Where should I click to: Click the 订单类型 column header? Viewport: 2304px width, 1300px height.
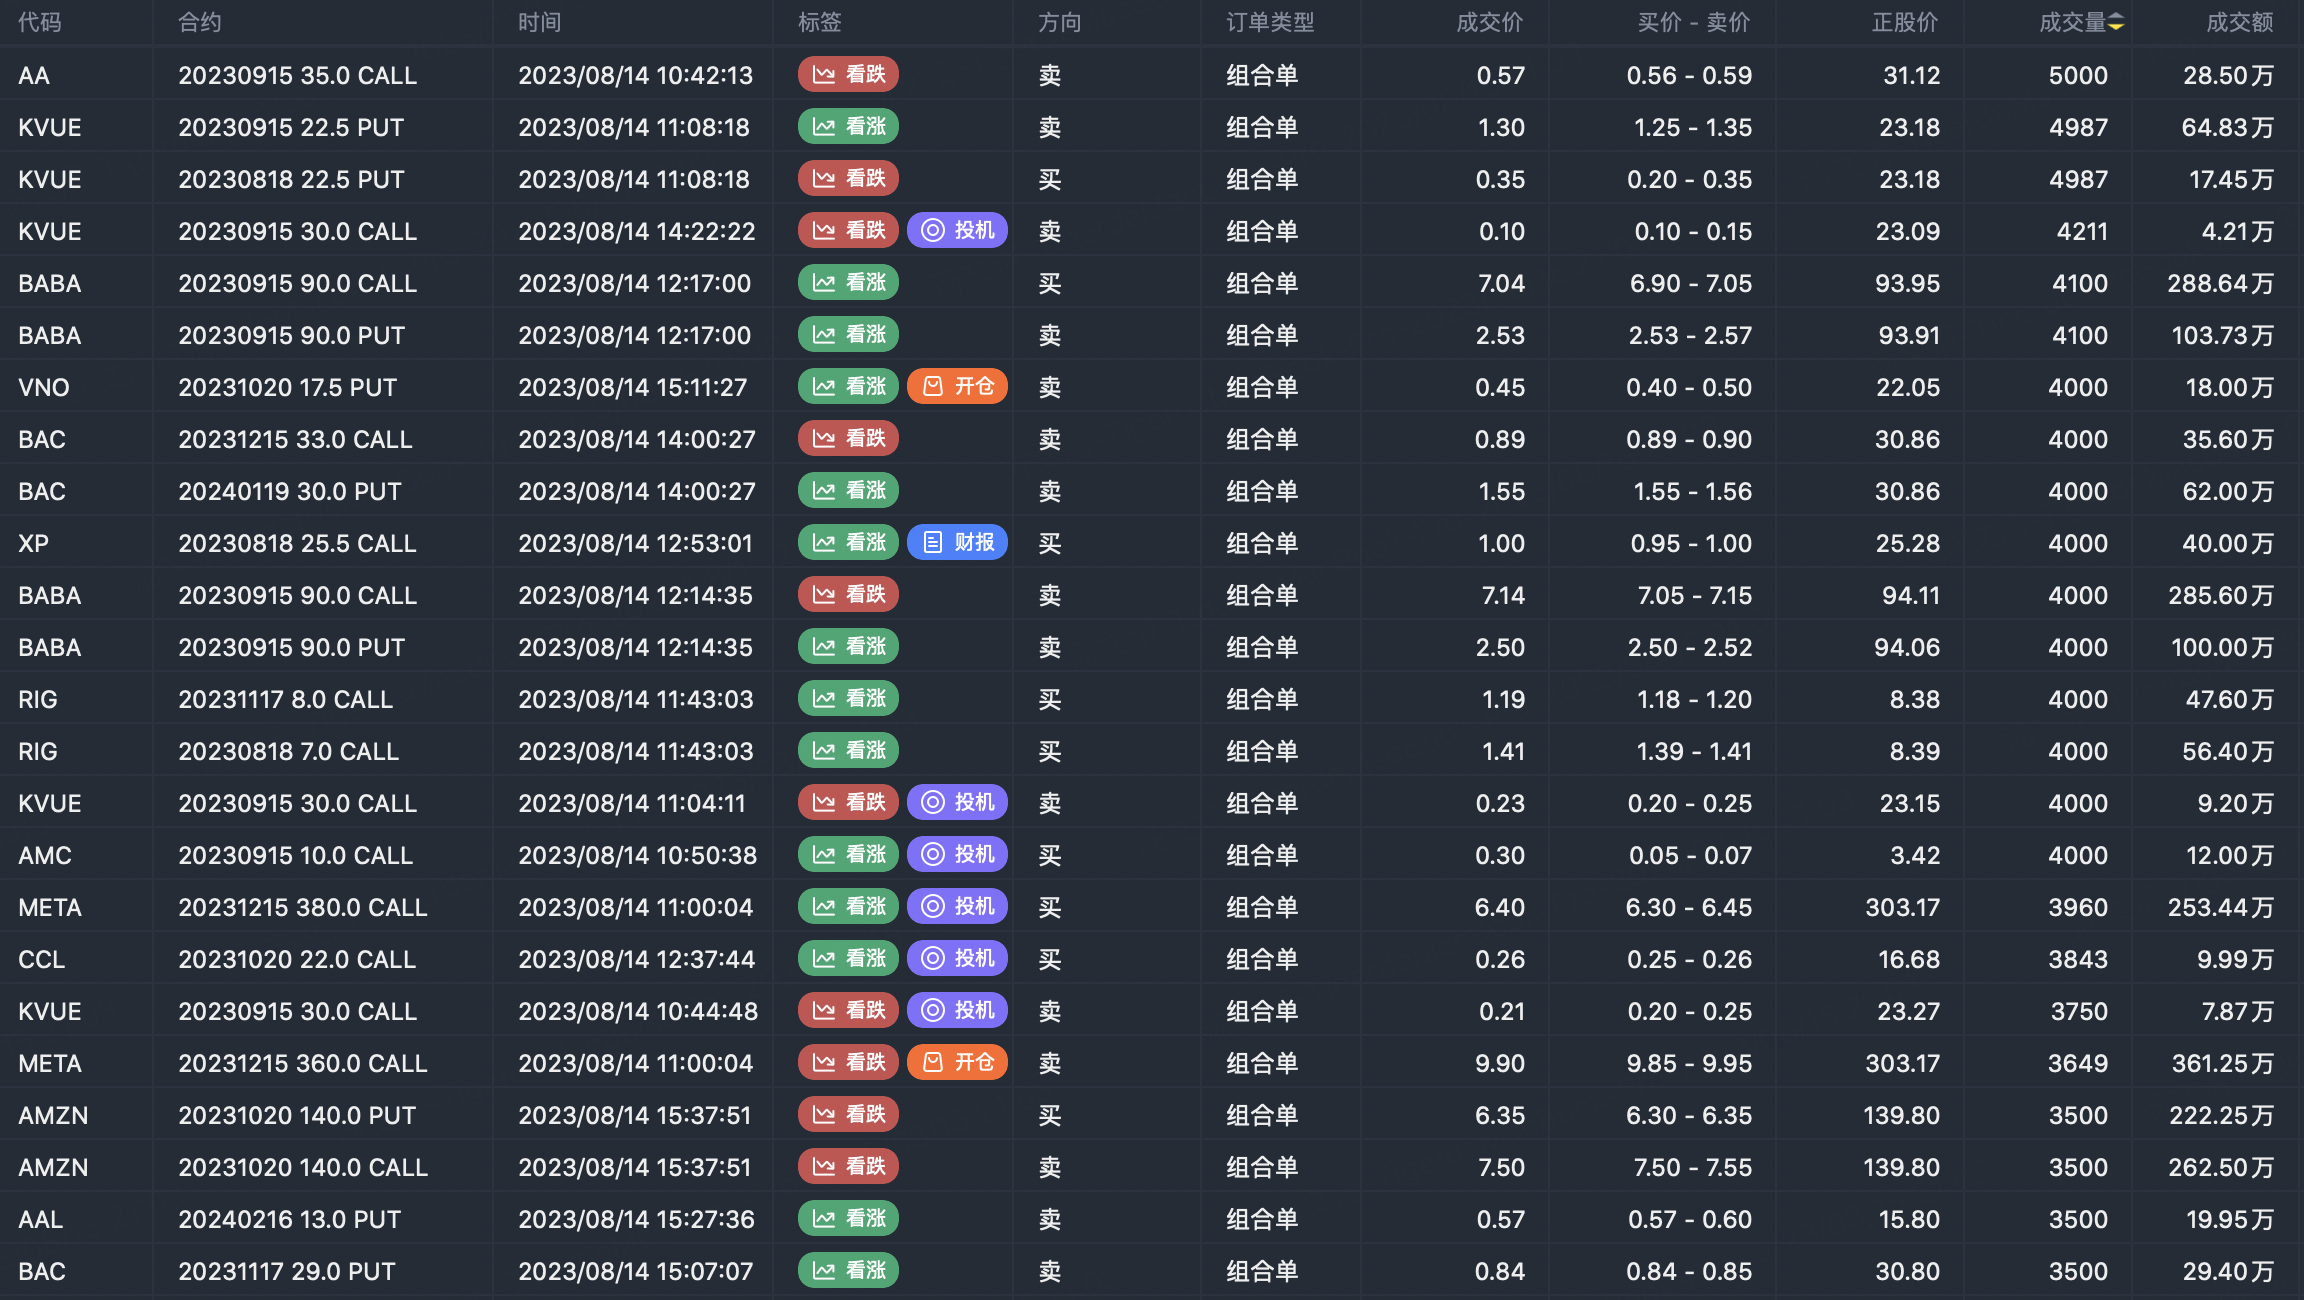(1270, 23)
